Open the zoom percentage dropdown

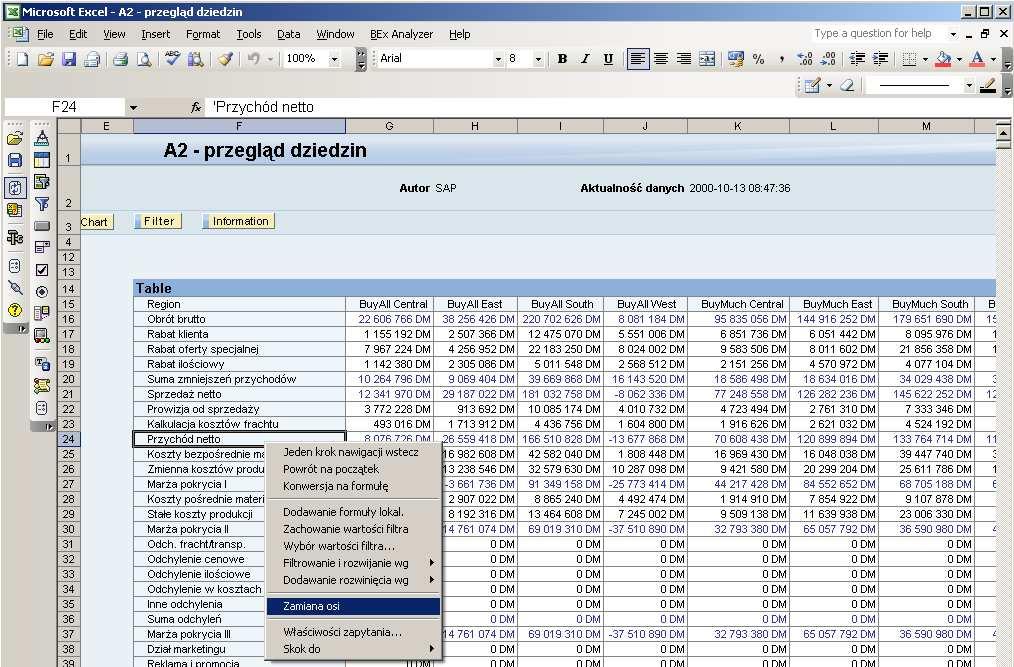[334, 59]
